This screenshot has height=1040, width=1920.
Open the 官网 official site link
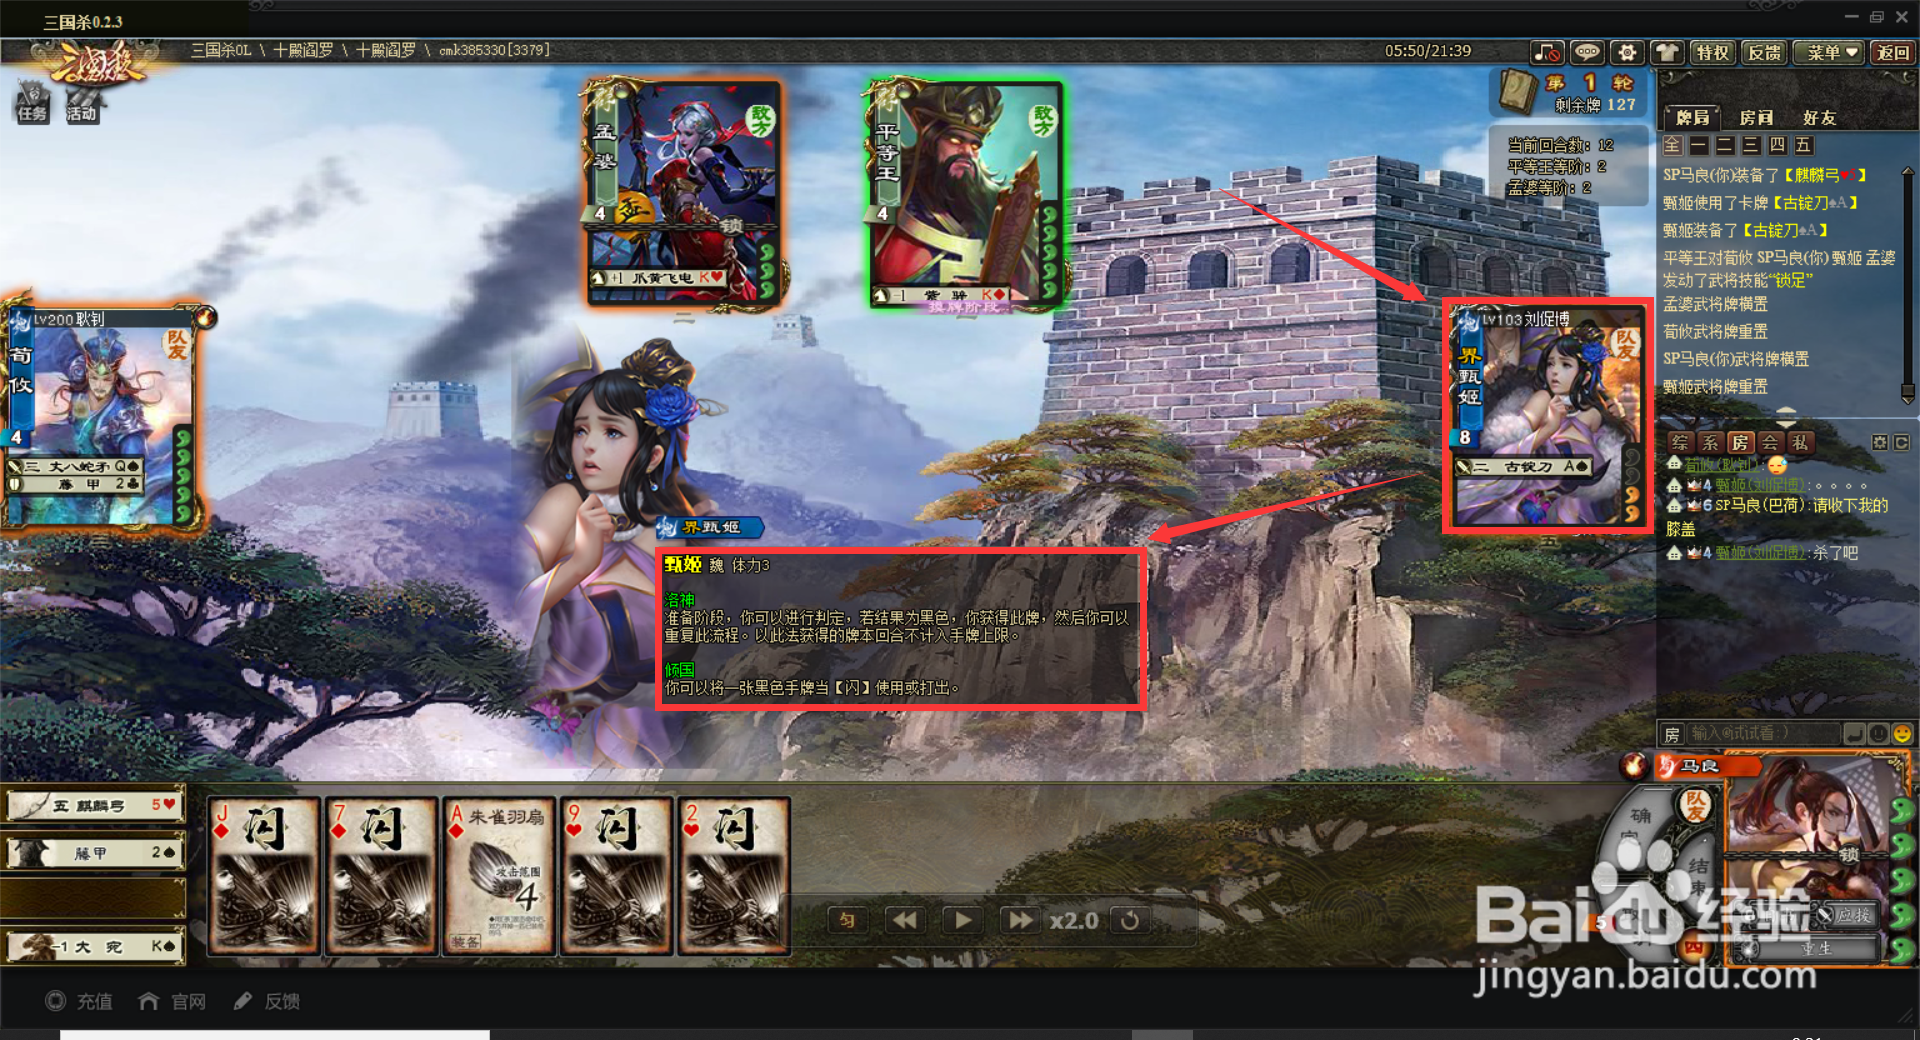[173, 1001]
